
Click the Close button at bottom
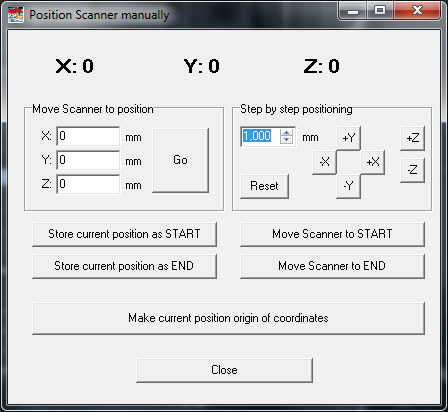pos(224,370)
